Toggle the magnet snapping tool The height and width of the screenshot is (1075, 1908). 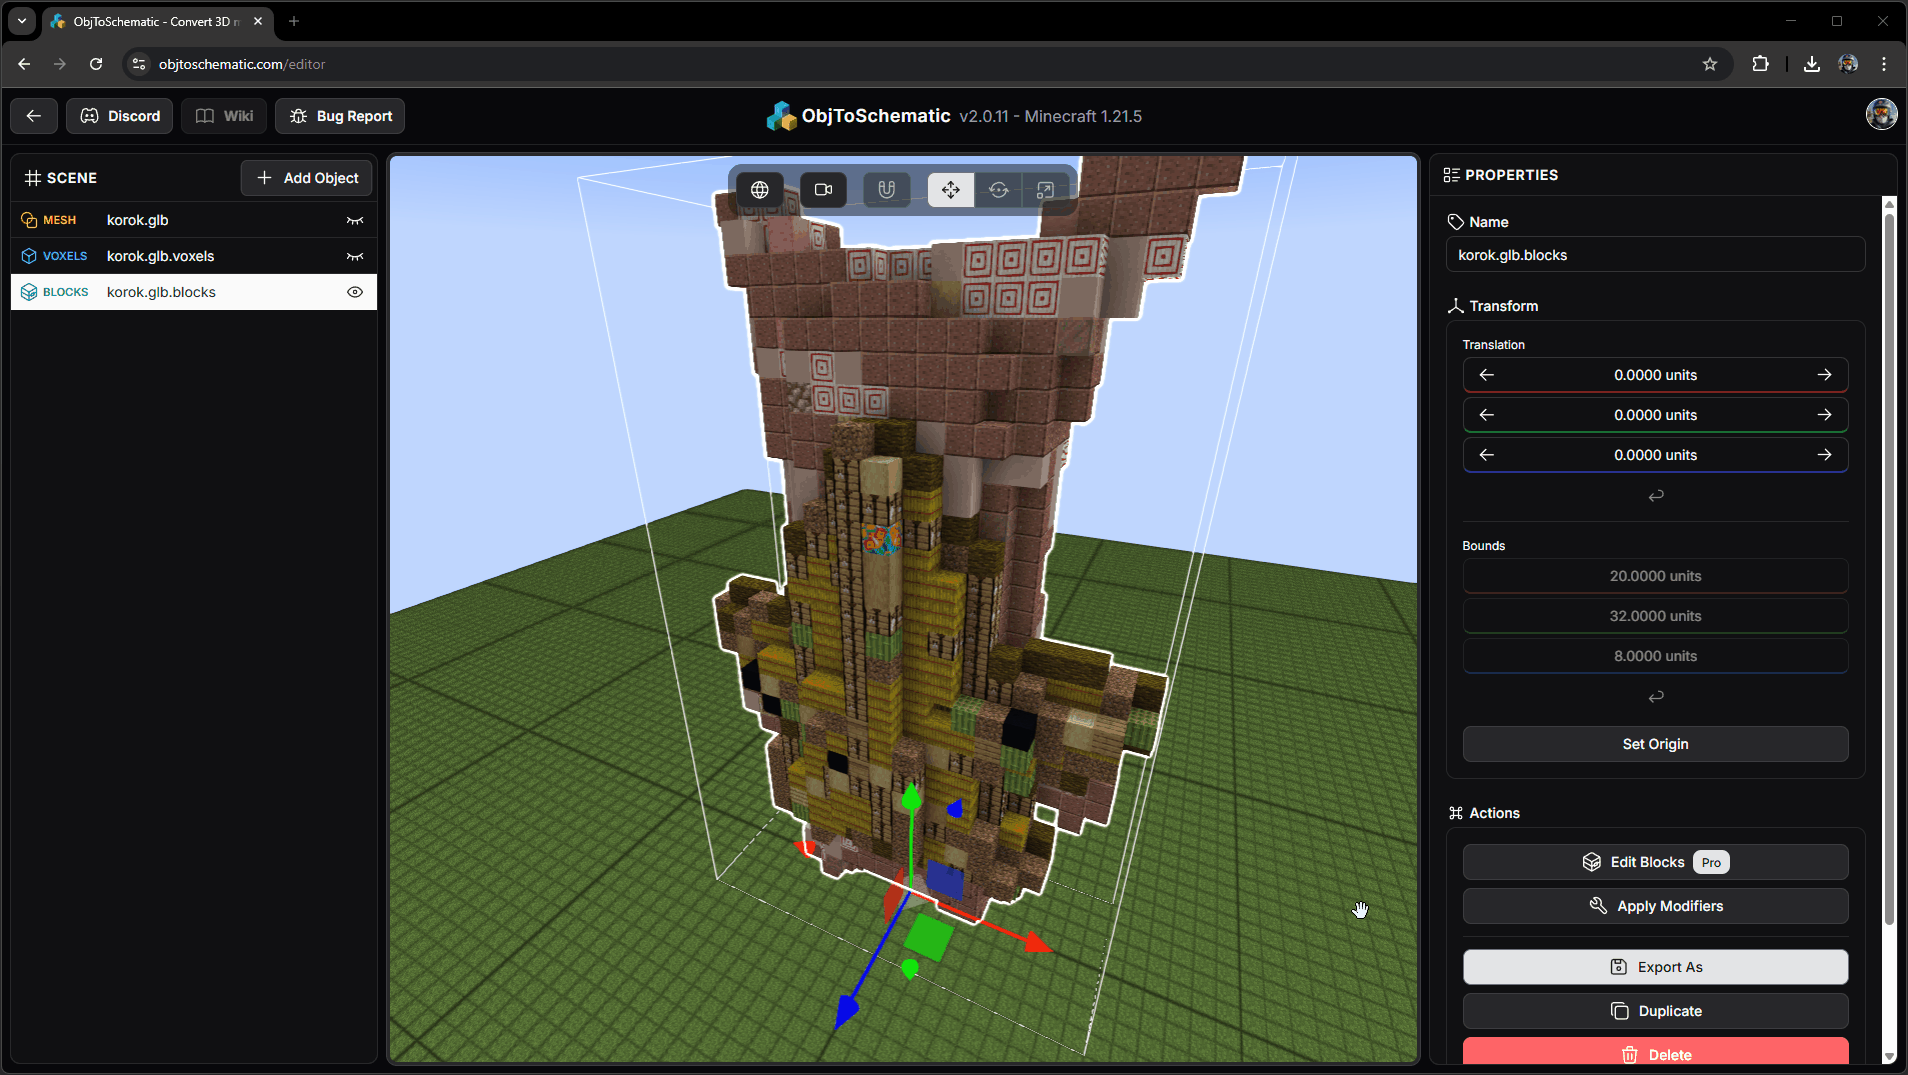tap(886, 189)
